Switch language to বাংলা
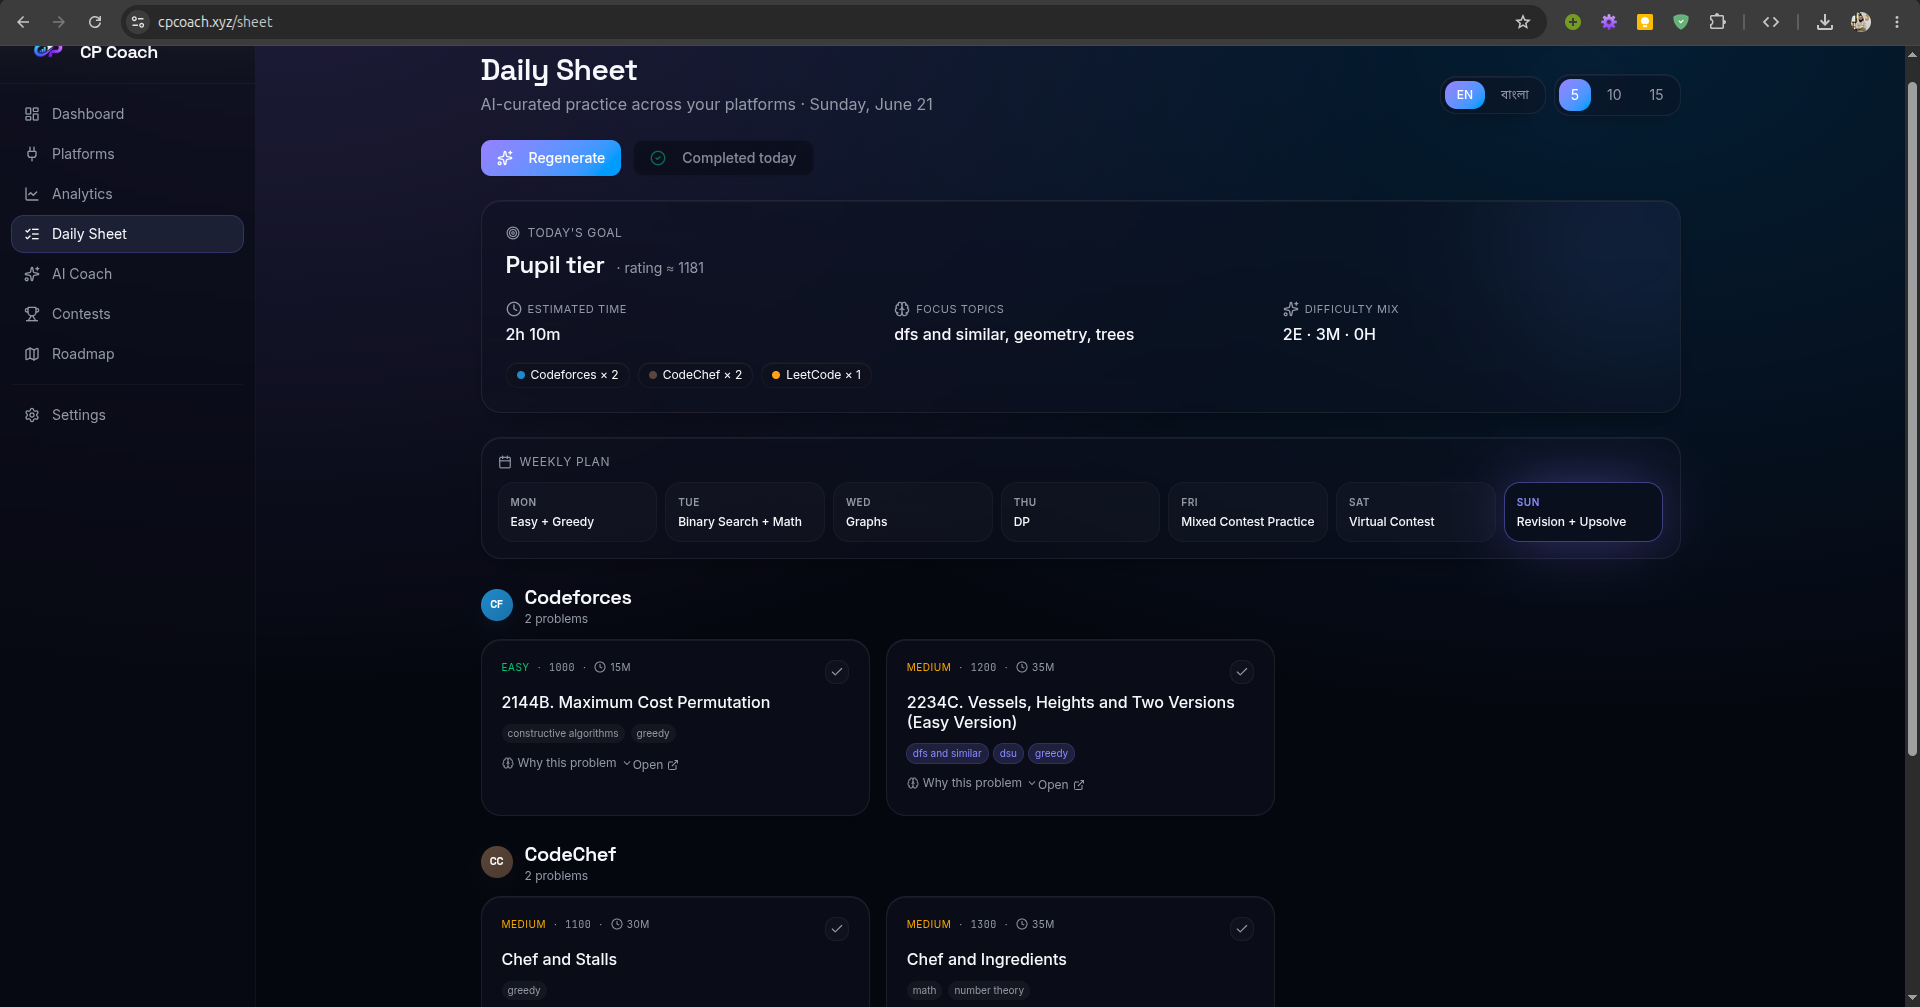The height and width of the screenshot is (1007, 1920). coord(1515,95)
